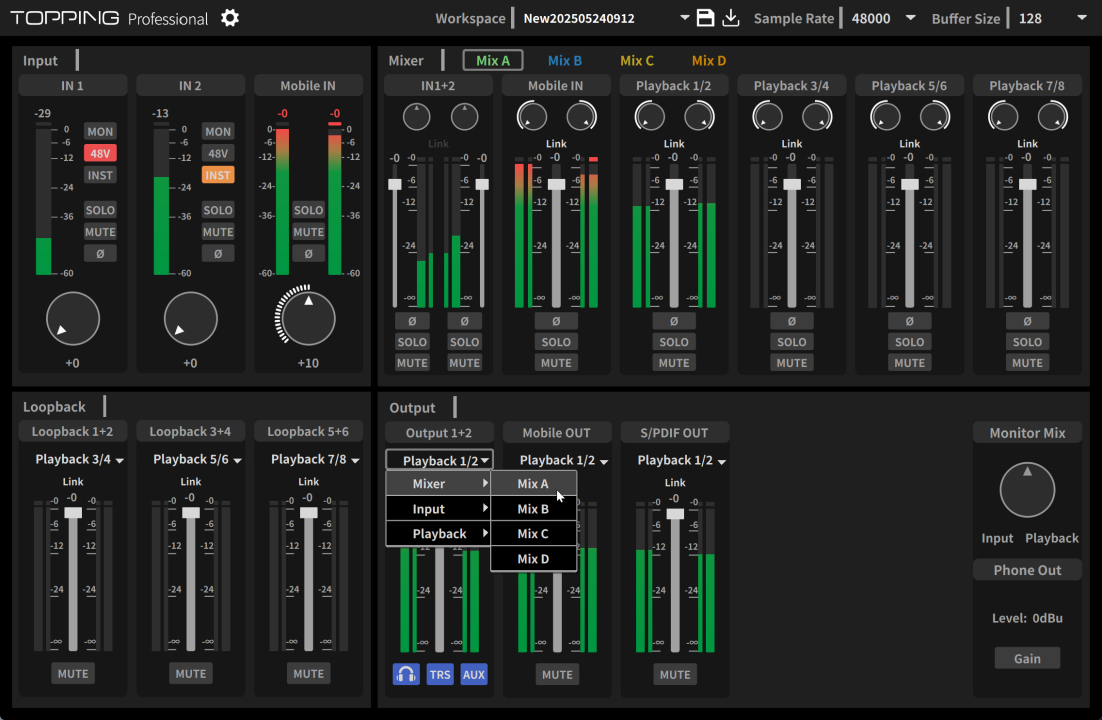Viewport: 1102px width, 720px height.
Task: Open Loopback 1+2 source dropdown
Action: [x=79, y=459]
